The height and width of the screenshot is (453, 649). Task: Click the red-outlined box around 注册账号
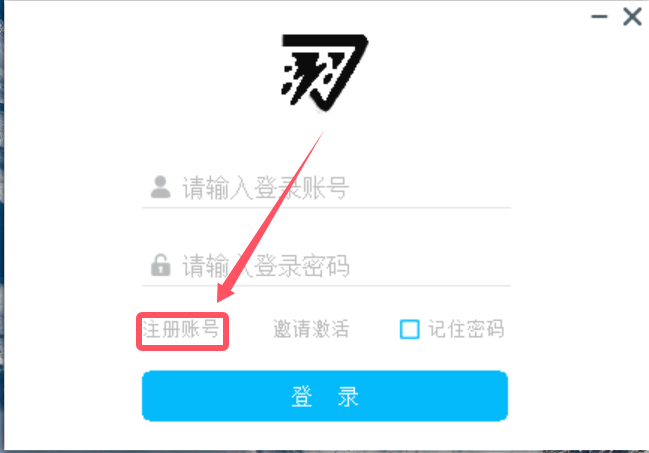[183, 331]
